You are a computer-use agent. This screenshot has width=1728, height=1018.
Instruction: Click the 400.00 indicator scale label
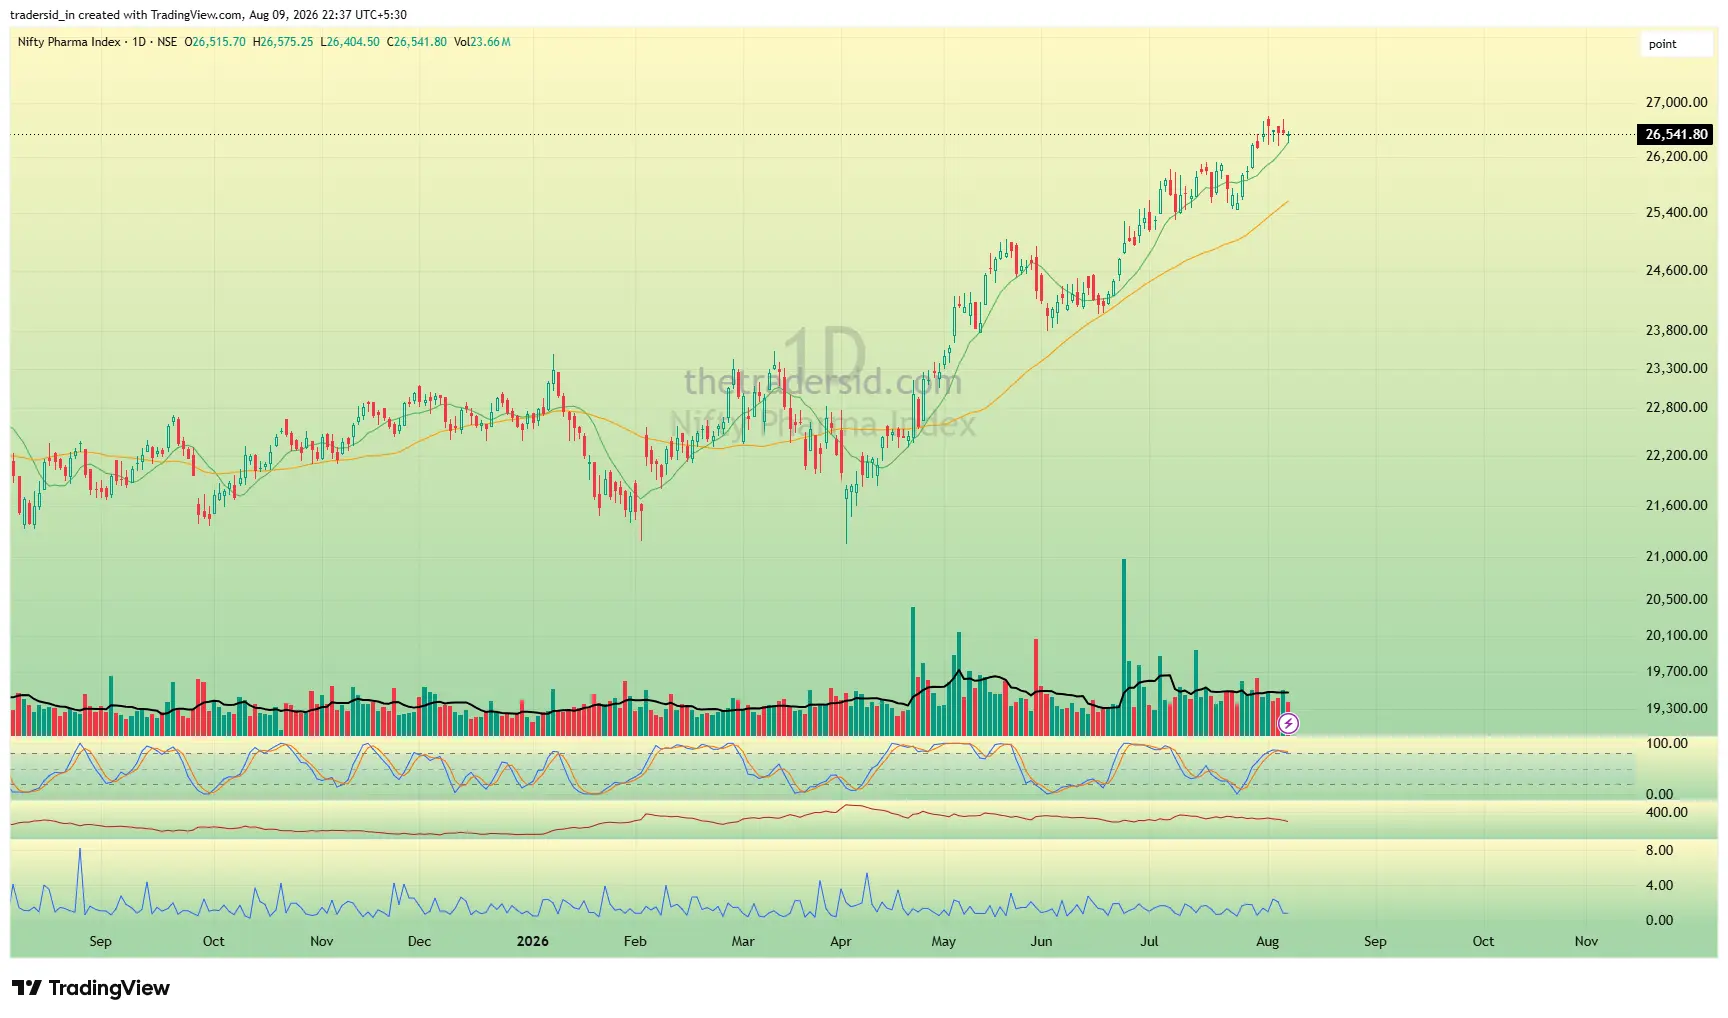tap(1666, 812)
